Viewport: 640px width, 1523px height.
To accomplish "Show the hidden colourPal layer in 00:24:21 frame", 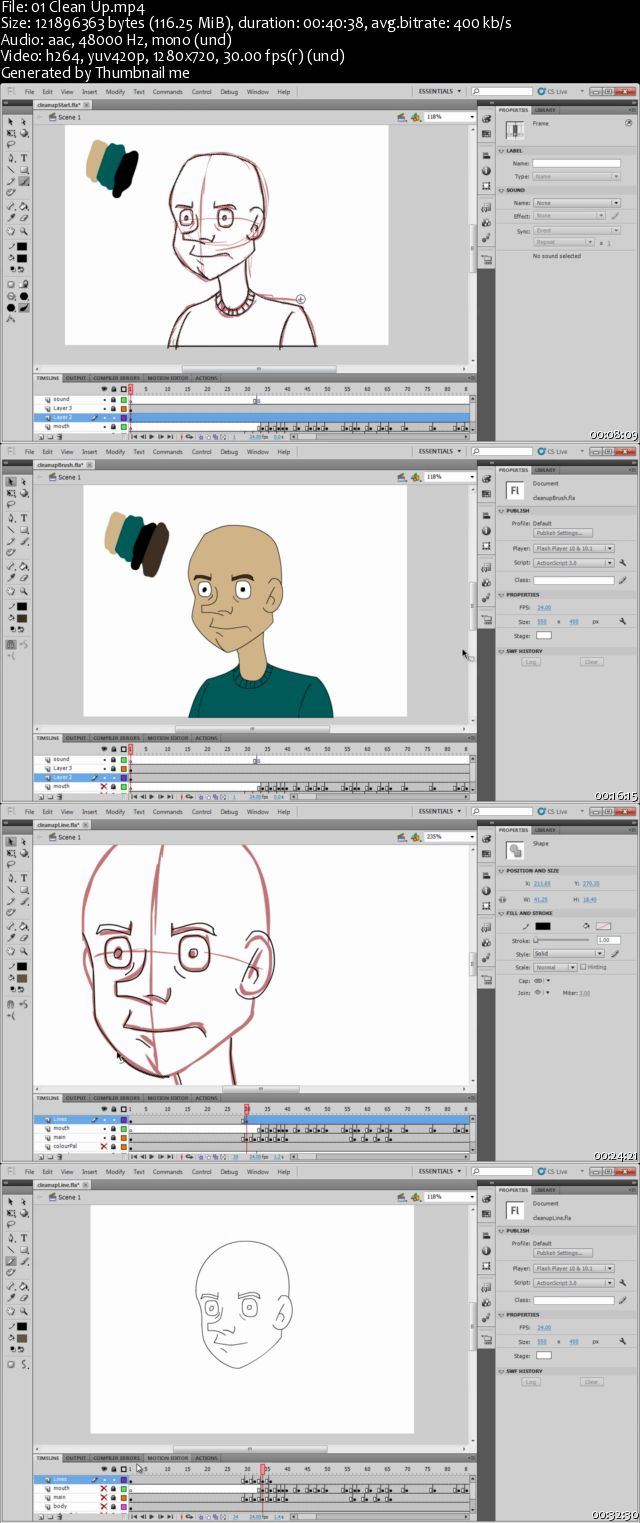I will (104, 1146).
